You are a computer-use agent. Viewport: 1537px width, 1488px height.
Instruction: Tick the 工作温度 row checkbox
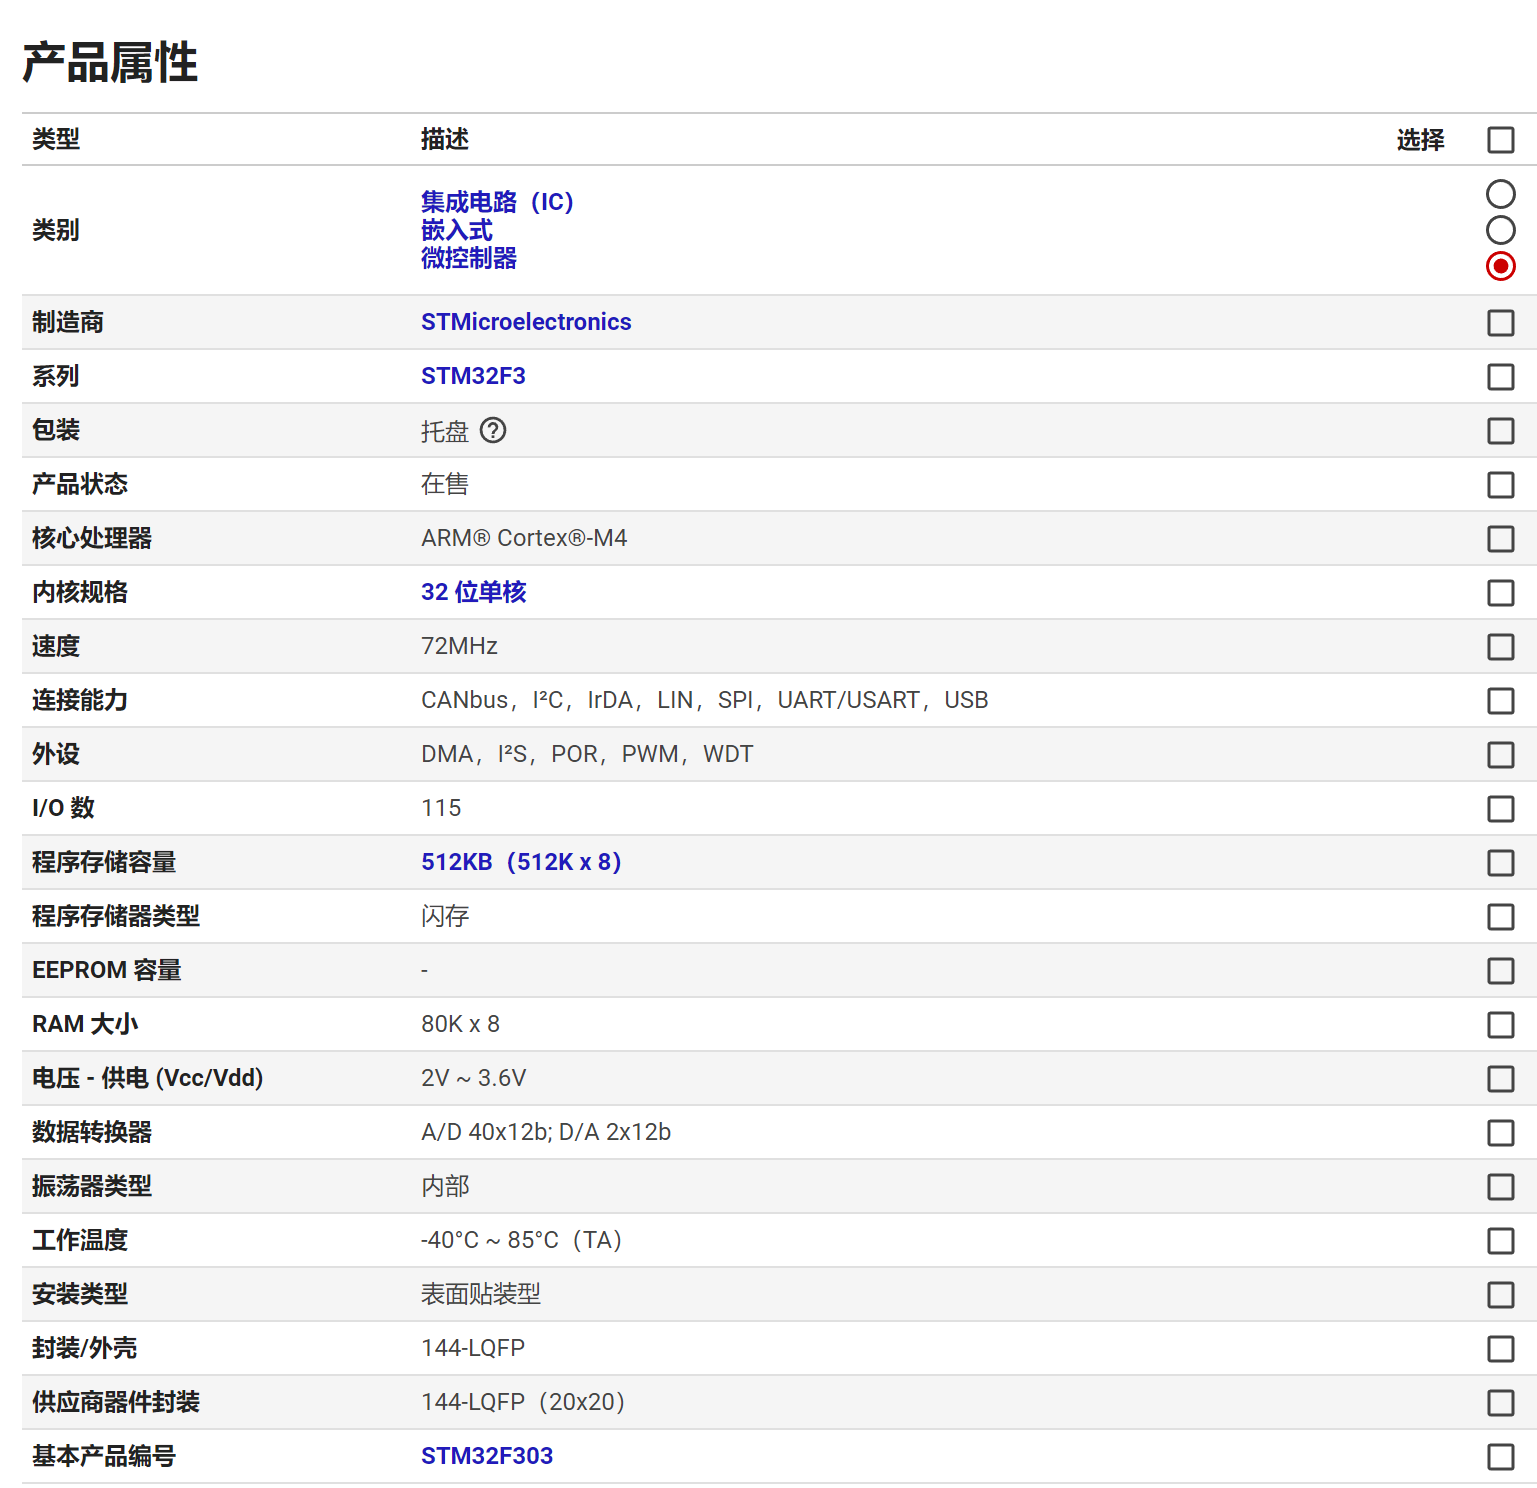(x=1500, y=1241)
